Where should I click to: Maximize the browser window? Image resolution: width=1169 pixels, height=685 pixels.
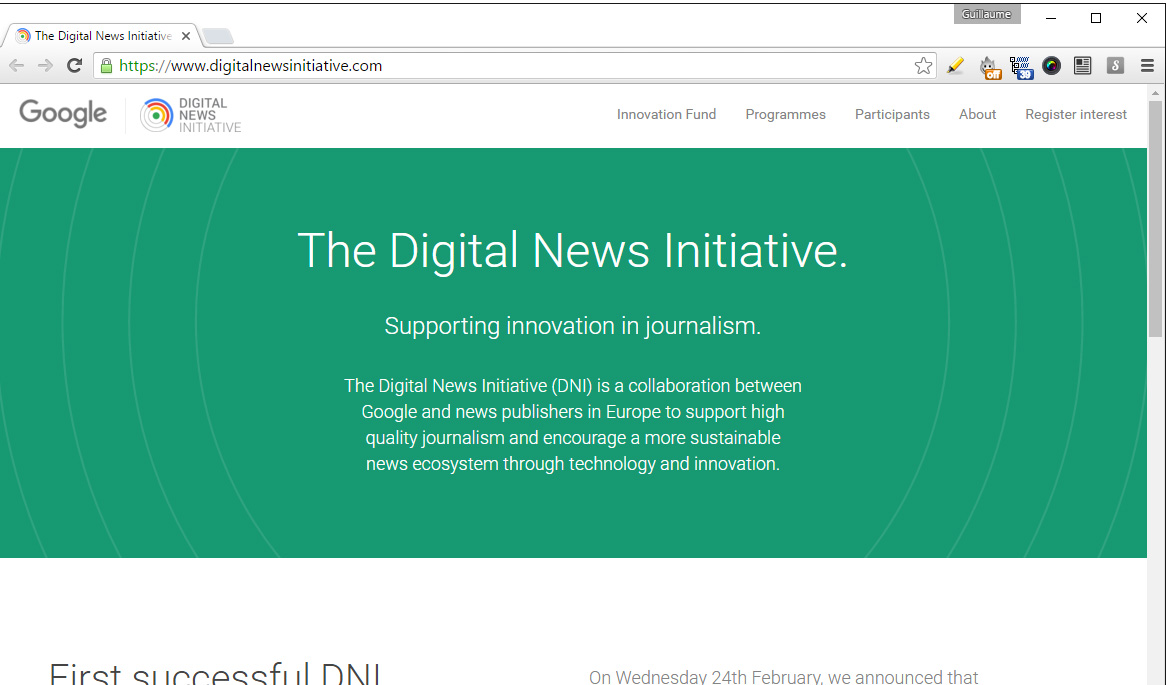pos(1095,18)
